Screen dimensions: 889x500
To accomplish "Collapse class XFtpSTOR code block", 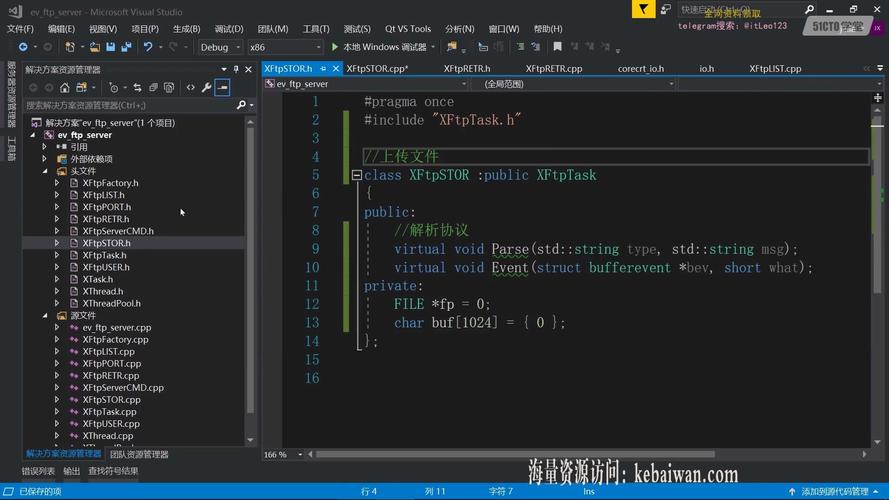I will [357, 175].
